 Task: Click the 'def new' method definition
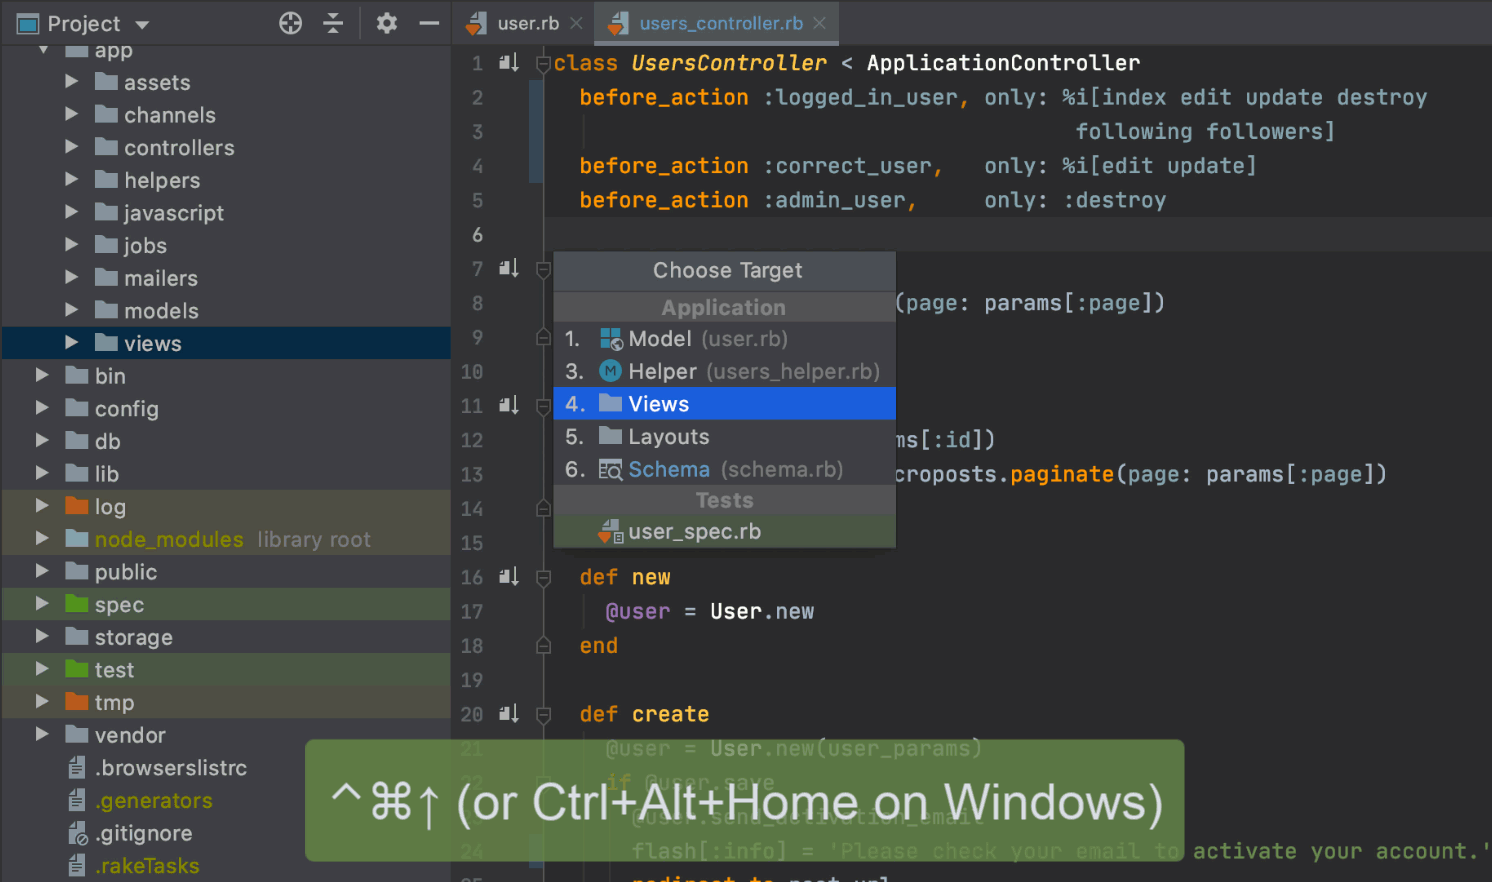(625, 577)
